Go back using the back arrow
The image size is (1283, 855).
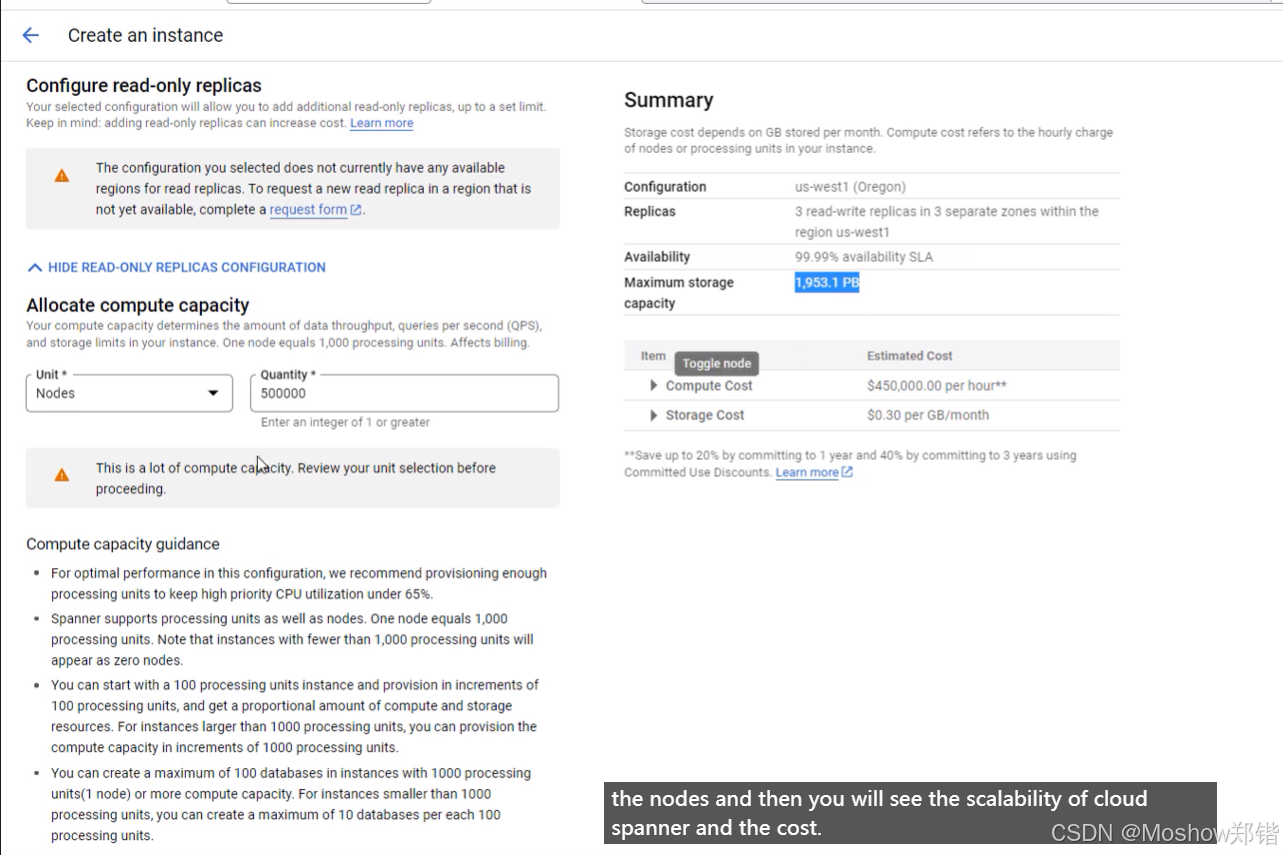click(x=29, y=35)
